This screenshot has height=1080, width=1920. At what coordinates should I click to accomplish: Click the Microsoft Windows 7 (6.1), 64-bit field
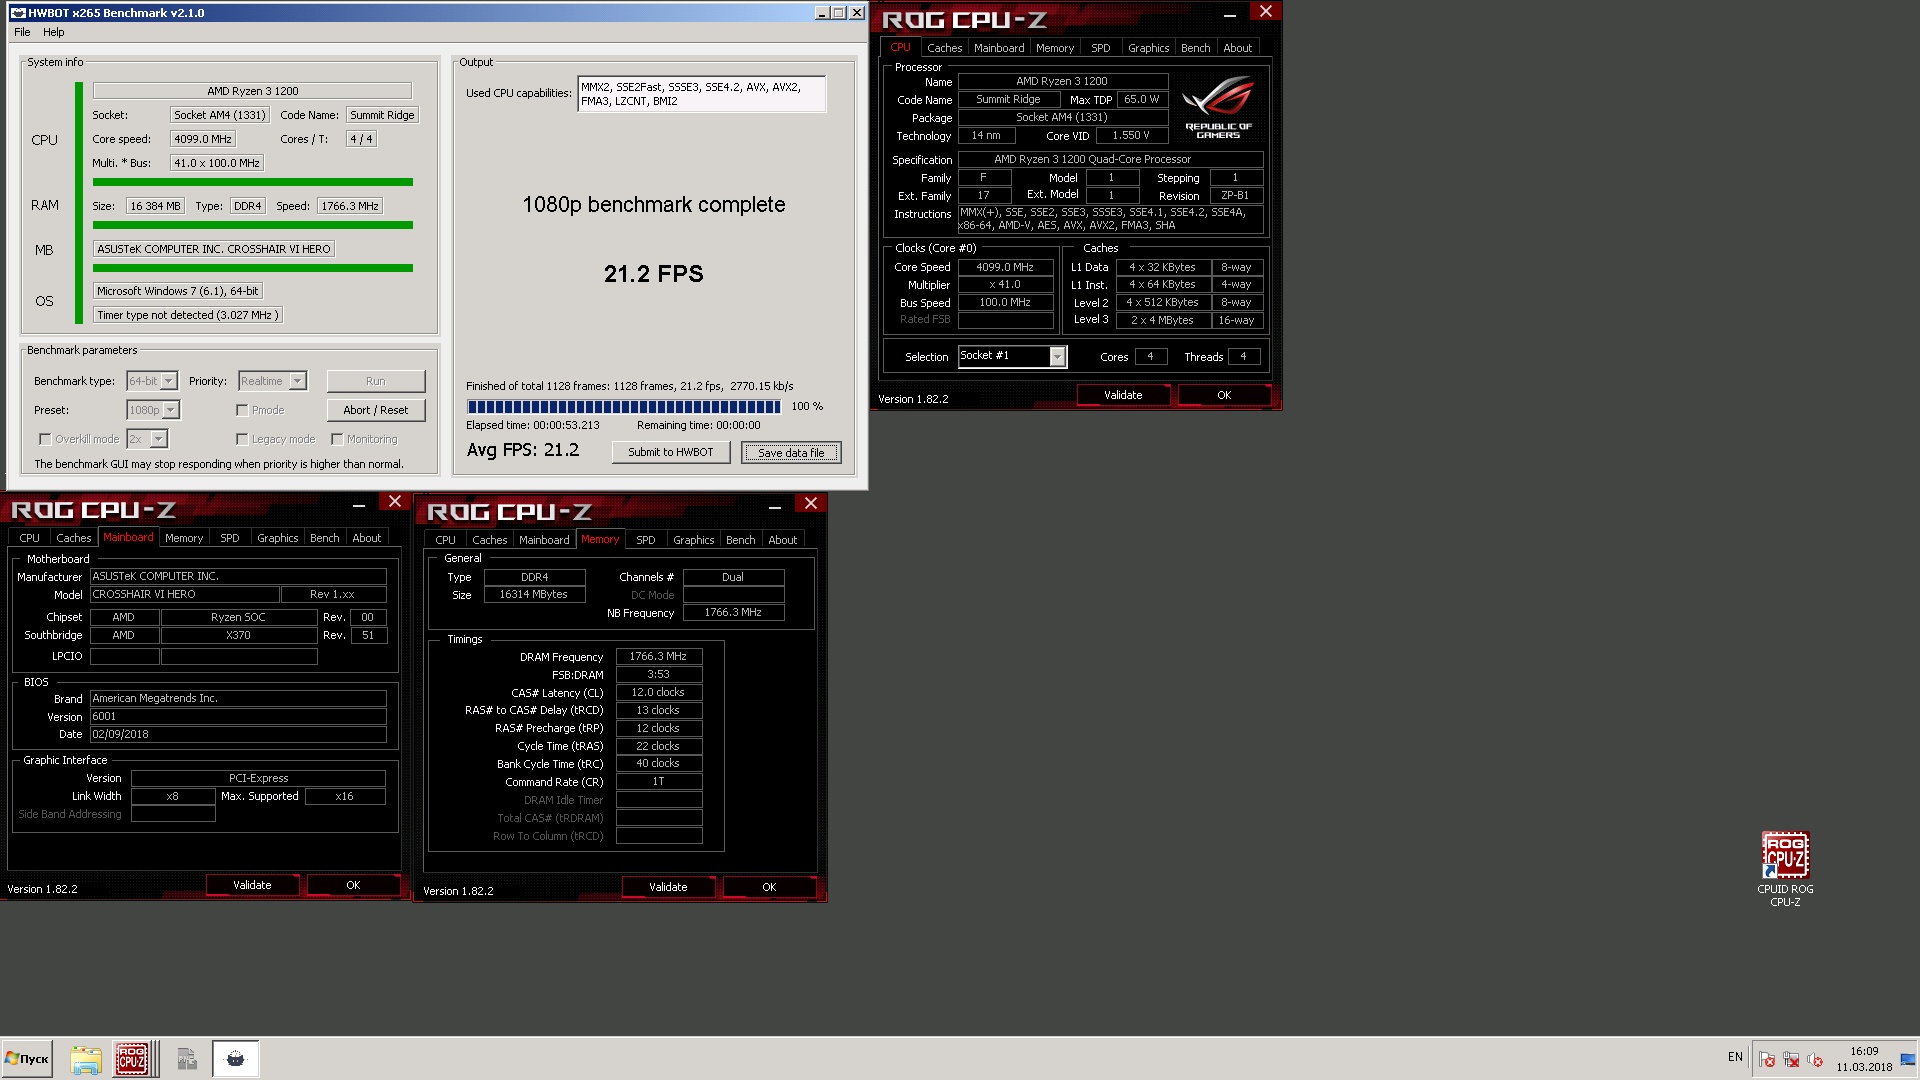coord(178,291)
